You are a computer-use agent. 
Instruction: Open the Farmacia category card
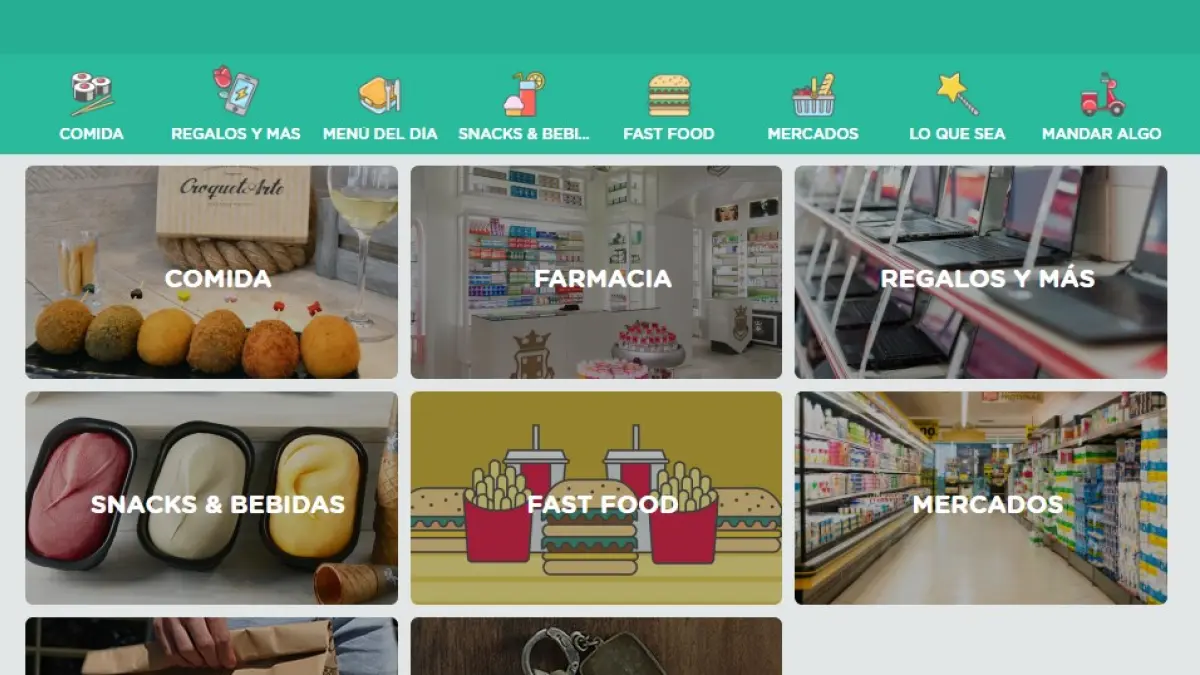pos(596,272)
